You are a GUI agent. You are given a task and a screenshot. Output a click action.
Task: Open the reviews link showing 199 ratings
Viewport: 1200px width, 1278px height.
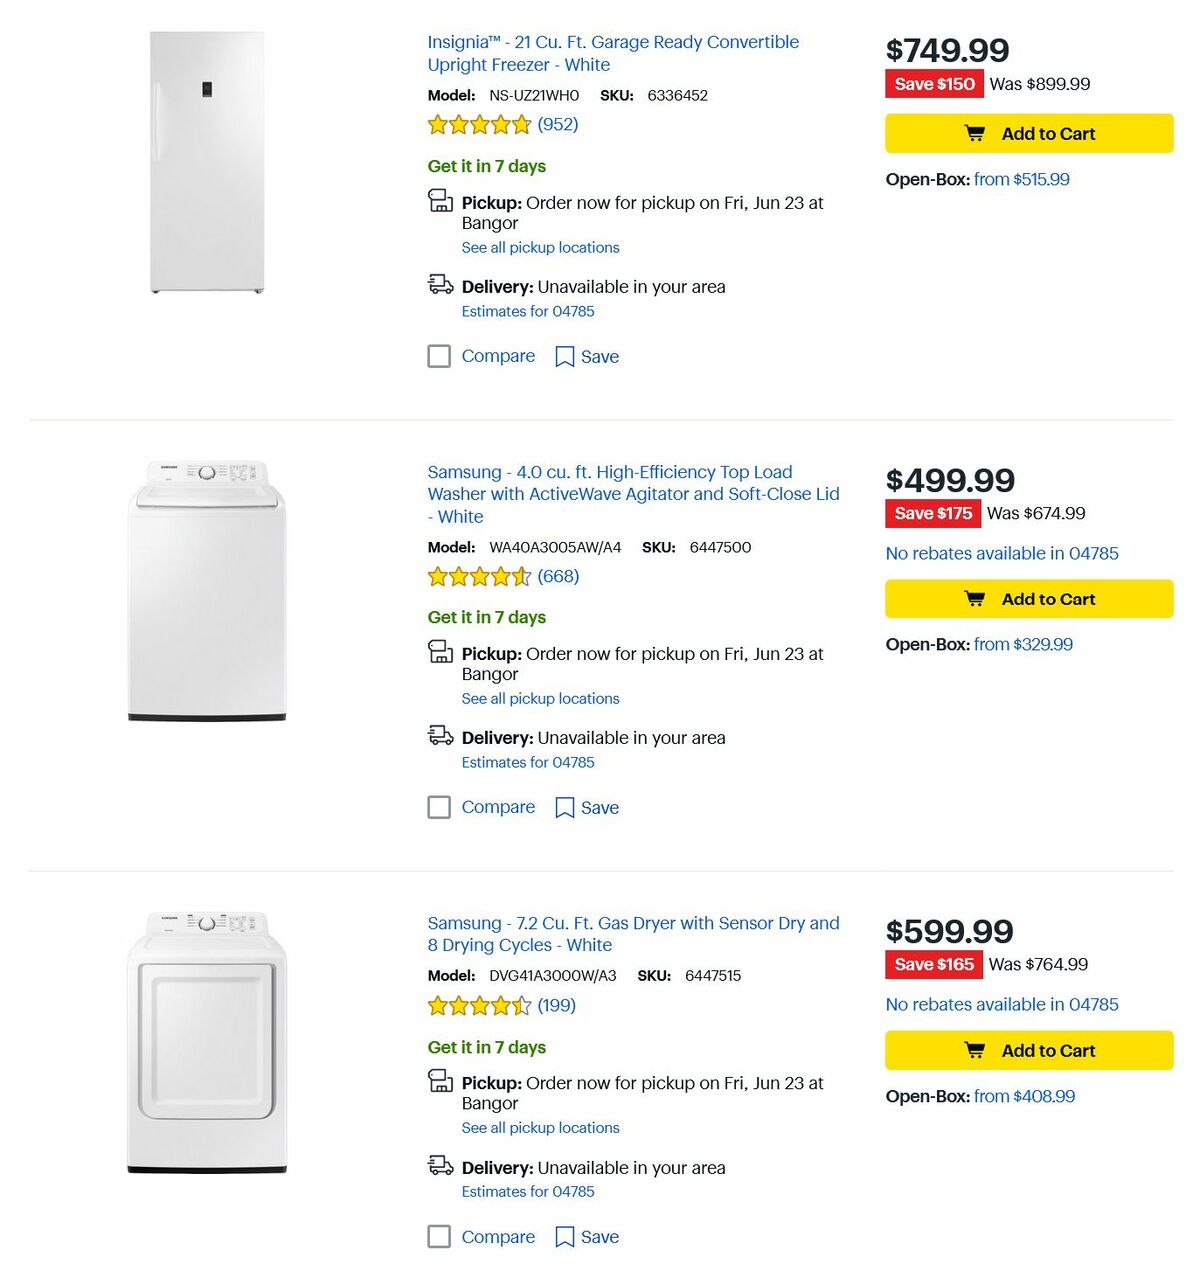pos(556,1005)
